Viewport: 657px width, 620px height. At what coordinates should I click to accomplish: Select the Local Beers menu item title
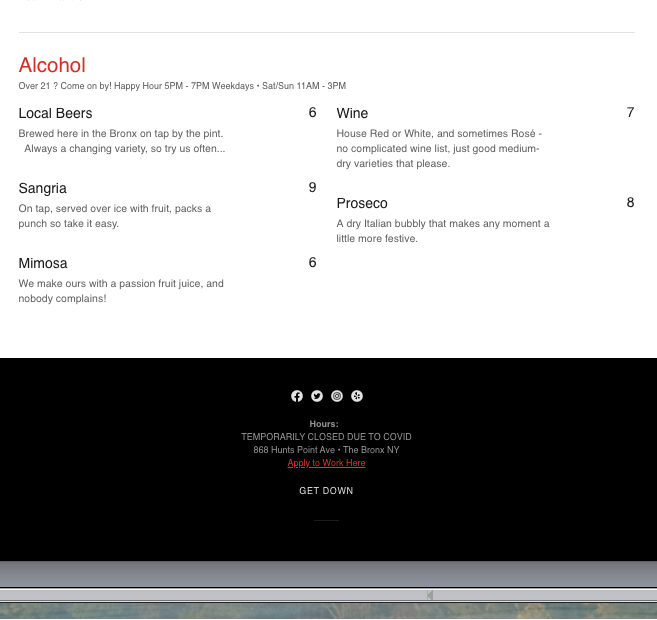click(x=55, y=113)
